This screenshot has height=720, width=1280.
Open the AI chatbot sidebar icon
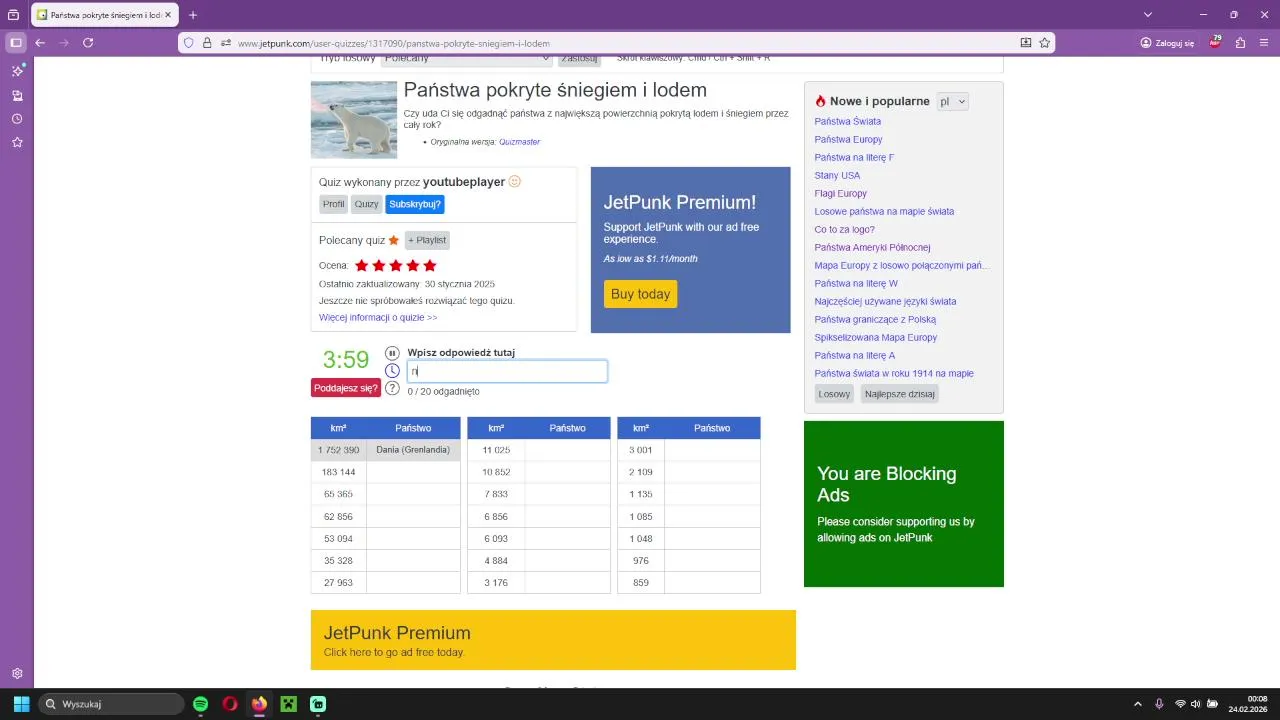coord(17,71)
